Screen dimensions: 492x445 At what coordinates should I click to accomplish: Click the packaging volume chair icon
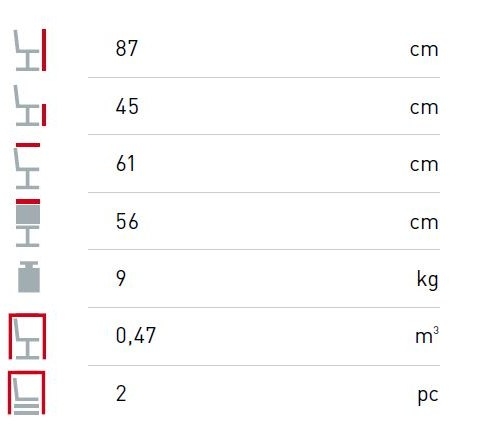(x=27, y=336)
